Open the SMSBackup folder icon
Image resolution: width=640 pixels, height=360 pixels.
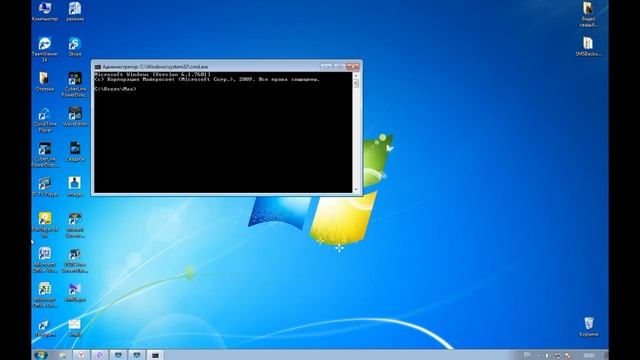588,47
